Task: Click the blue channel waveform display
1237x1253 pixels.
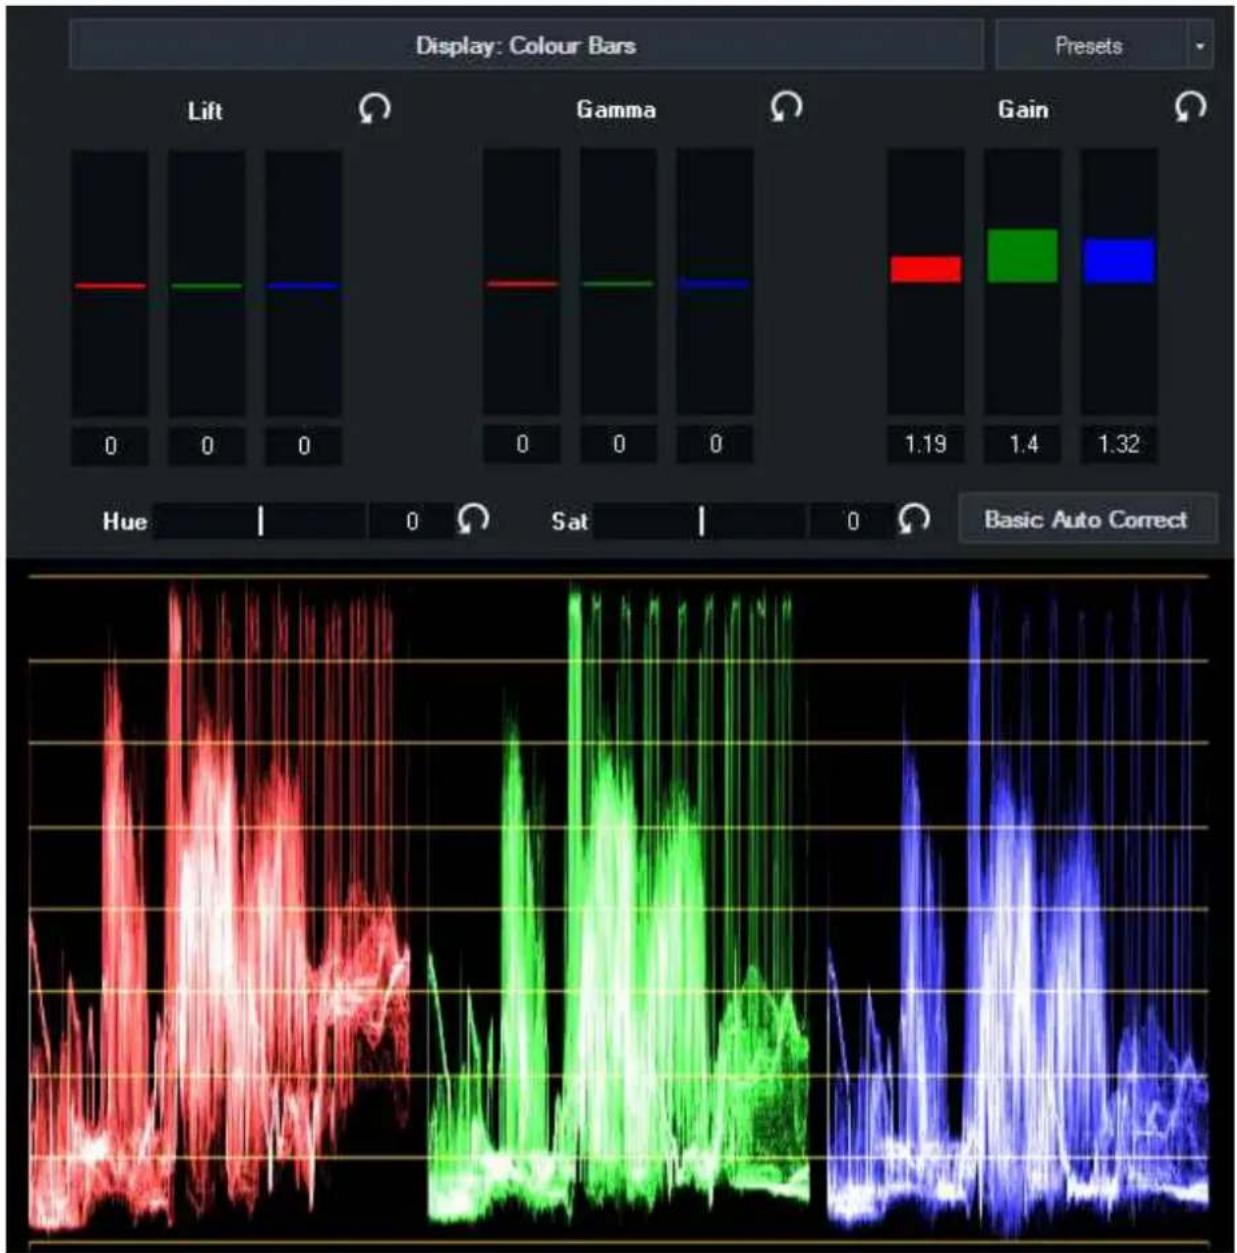Action: pyautogui.click(x=1018, y=908)
